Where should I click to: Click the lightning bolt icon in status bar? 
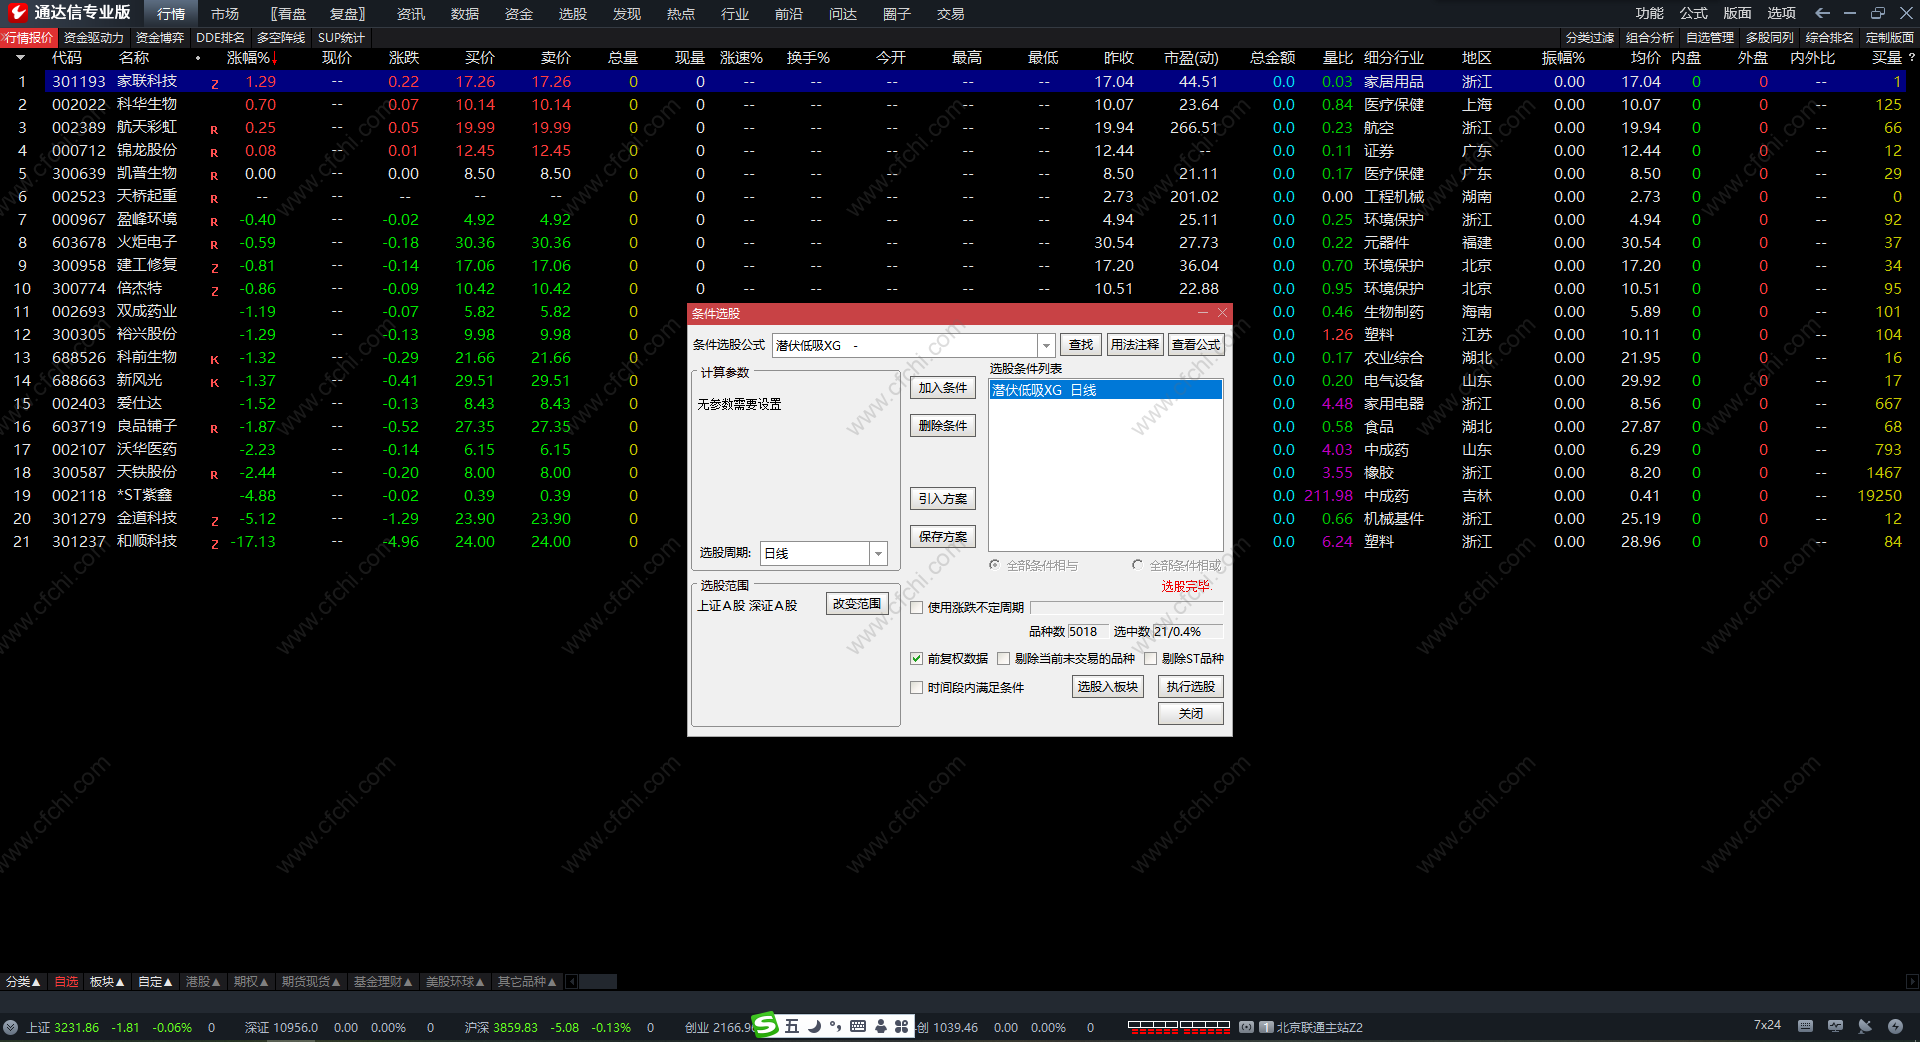pyautogui.click(x=1895, y=1026)
